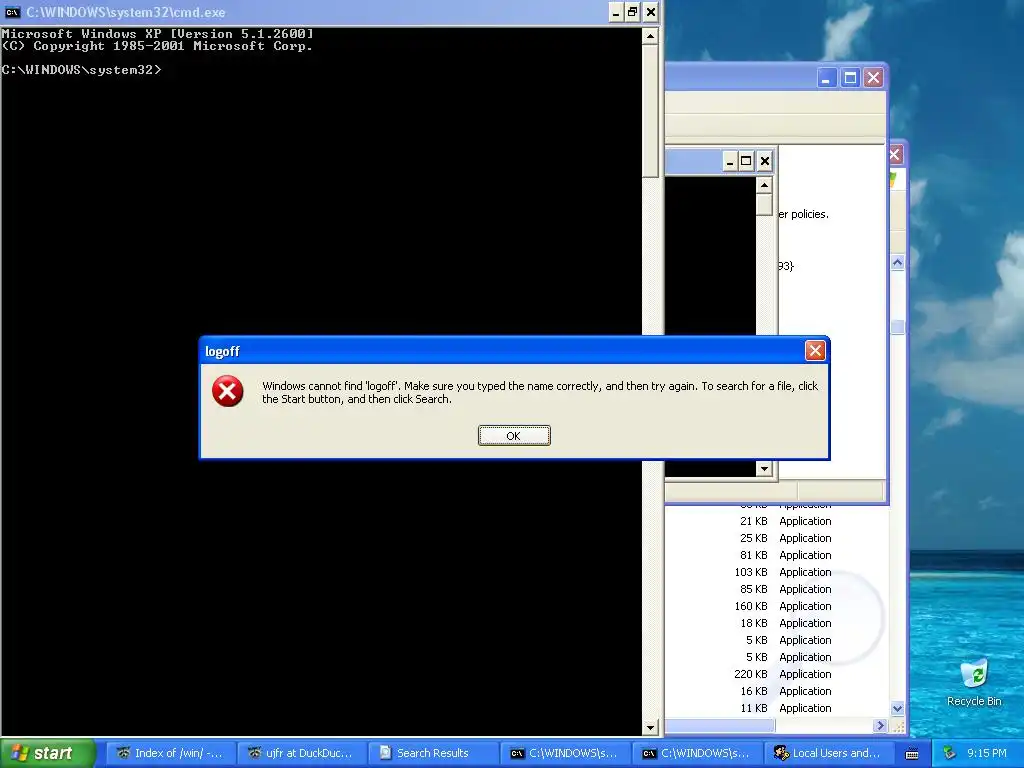This screenshot has width=1024, height=768.
Task: Maximize the second, smaller cmd window
Action: 746,161
